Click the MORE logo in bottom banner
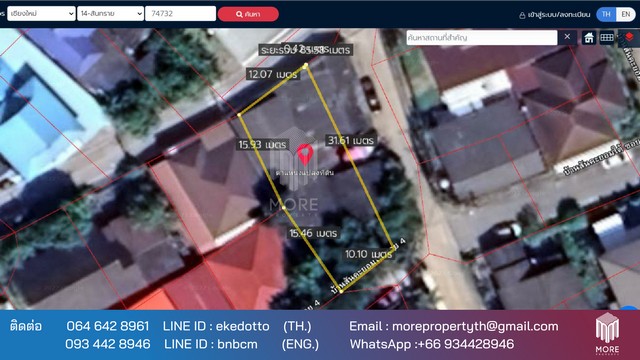 607,333
